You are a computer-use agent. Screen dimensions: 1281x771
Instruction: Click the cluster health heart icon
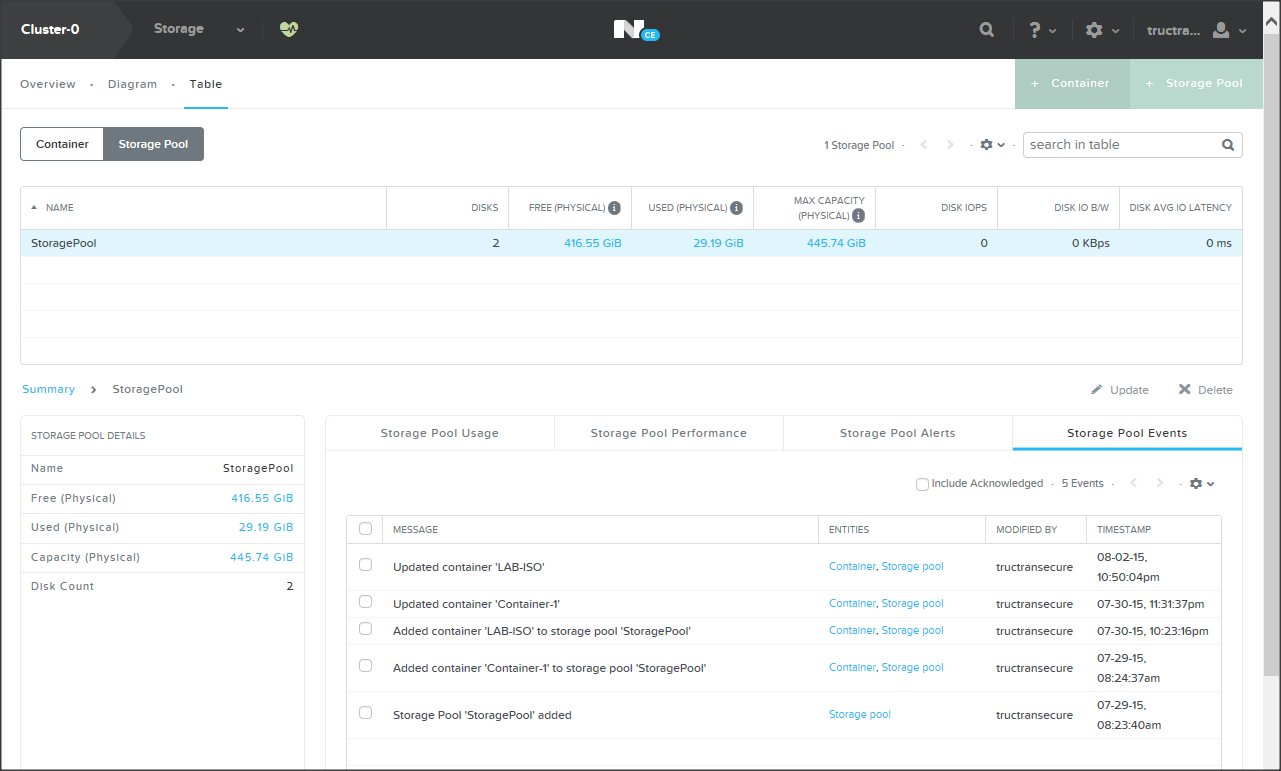coord(289,29)
